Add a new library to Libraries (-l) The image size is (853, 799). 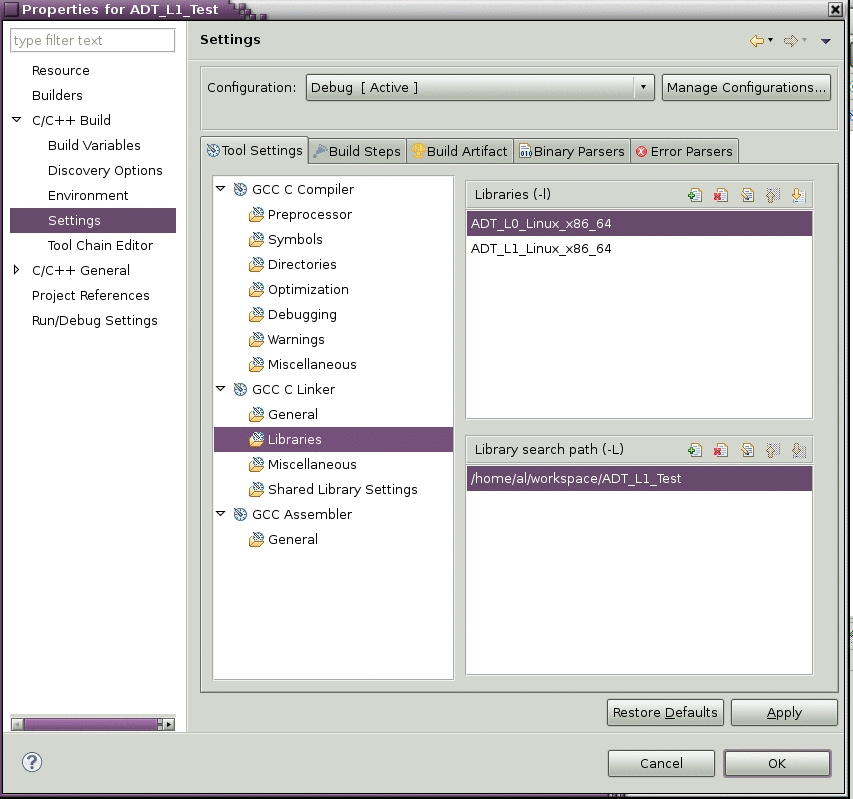tap(695, 195)
